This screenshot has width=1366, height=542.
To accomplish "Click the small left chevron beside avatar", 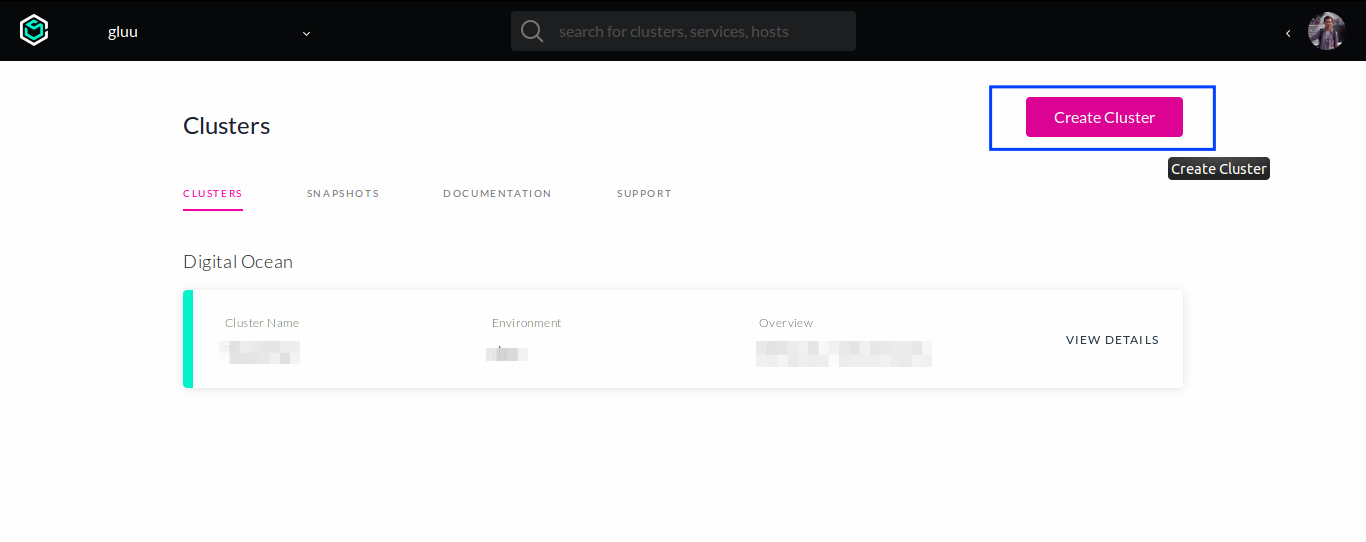I will (1288, 33).
